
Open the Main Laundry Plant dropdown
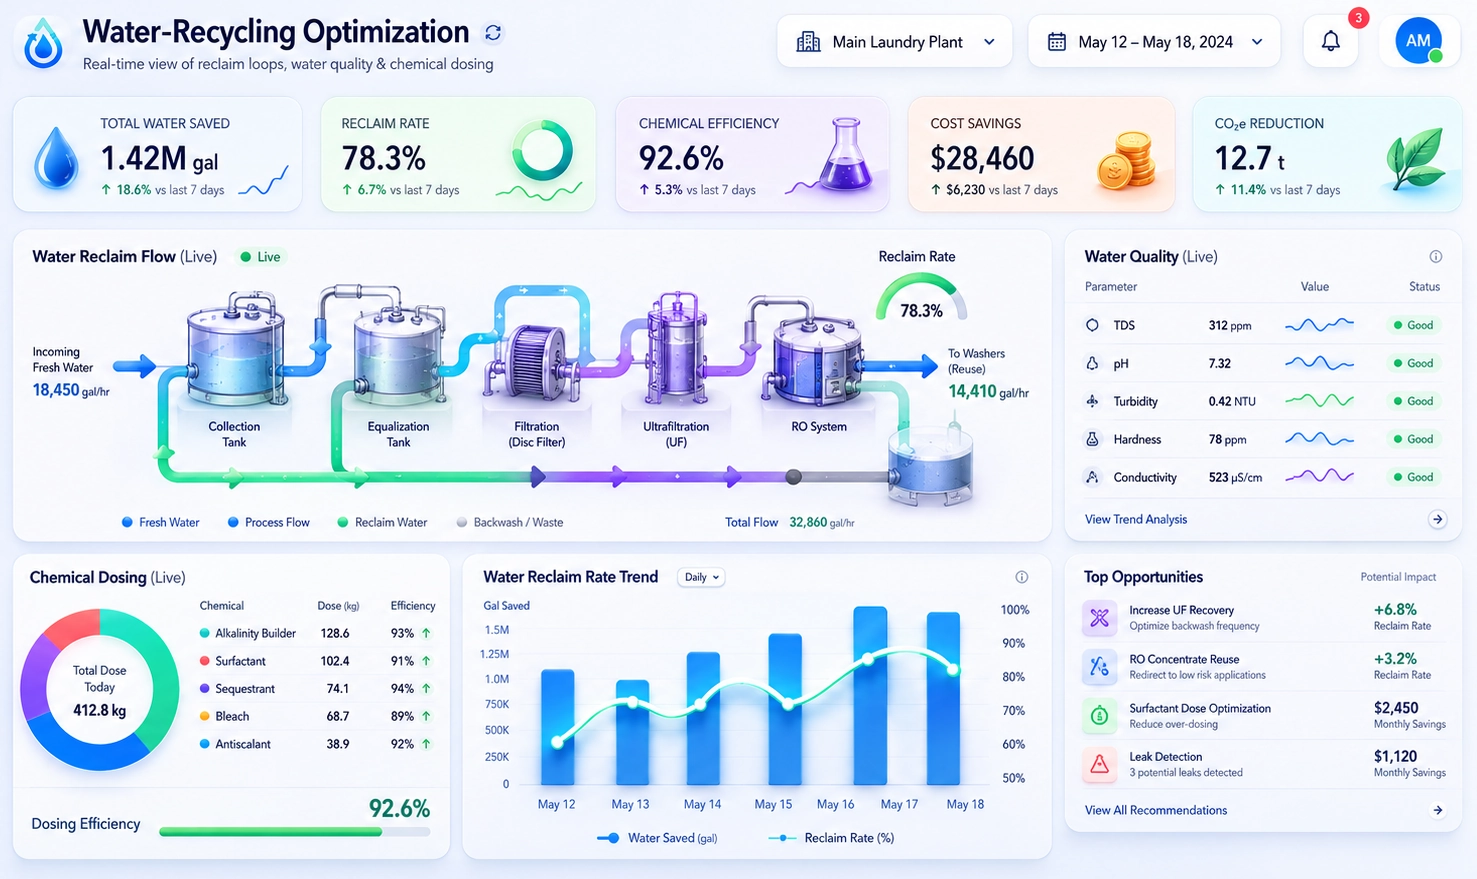click(895, 41)
